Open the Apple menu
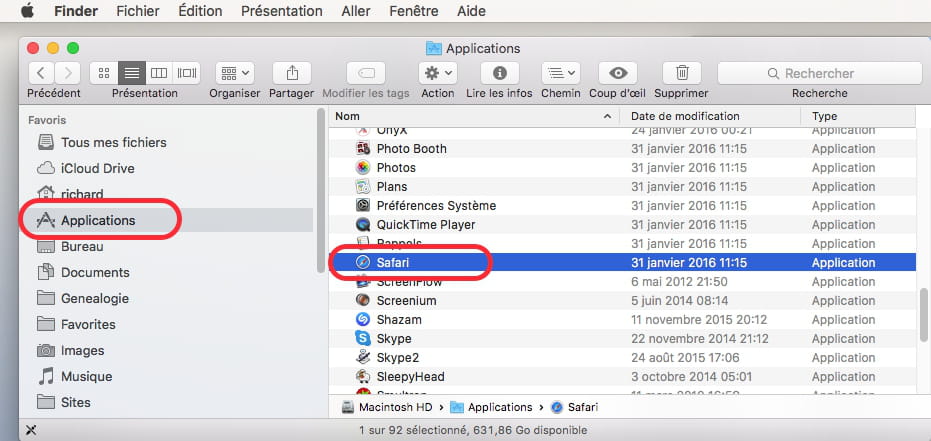This screenshot has width=931, height=441. pyautogui.click(x=27, y=11)
